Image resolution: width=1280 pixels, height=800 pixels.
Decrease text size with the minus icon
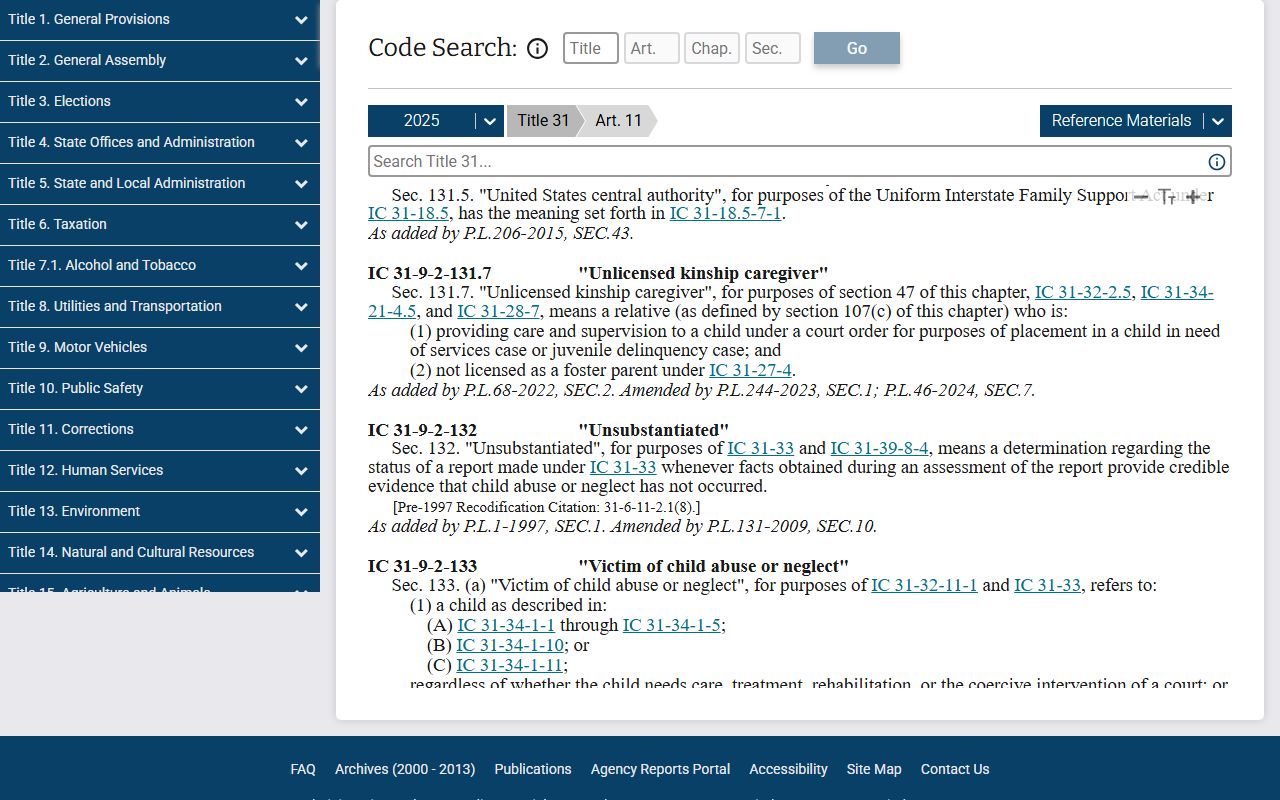pyautogui.click(x=1141, y=197)
